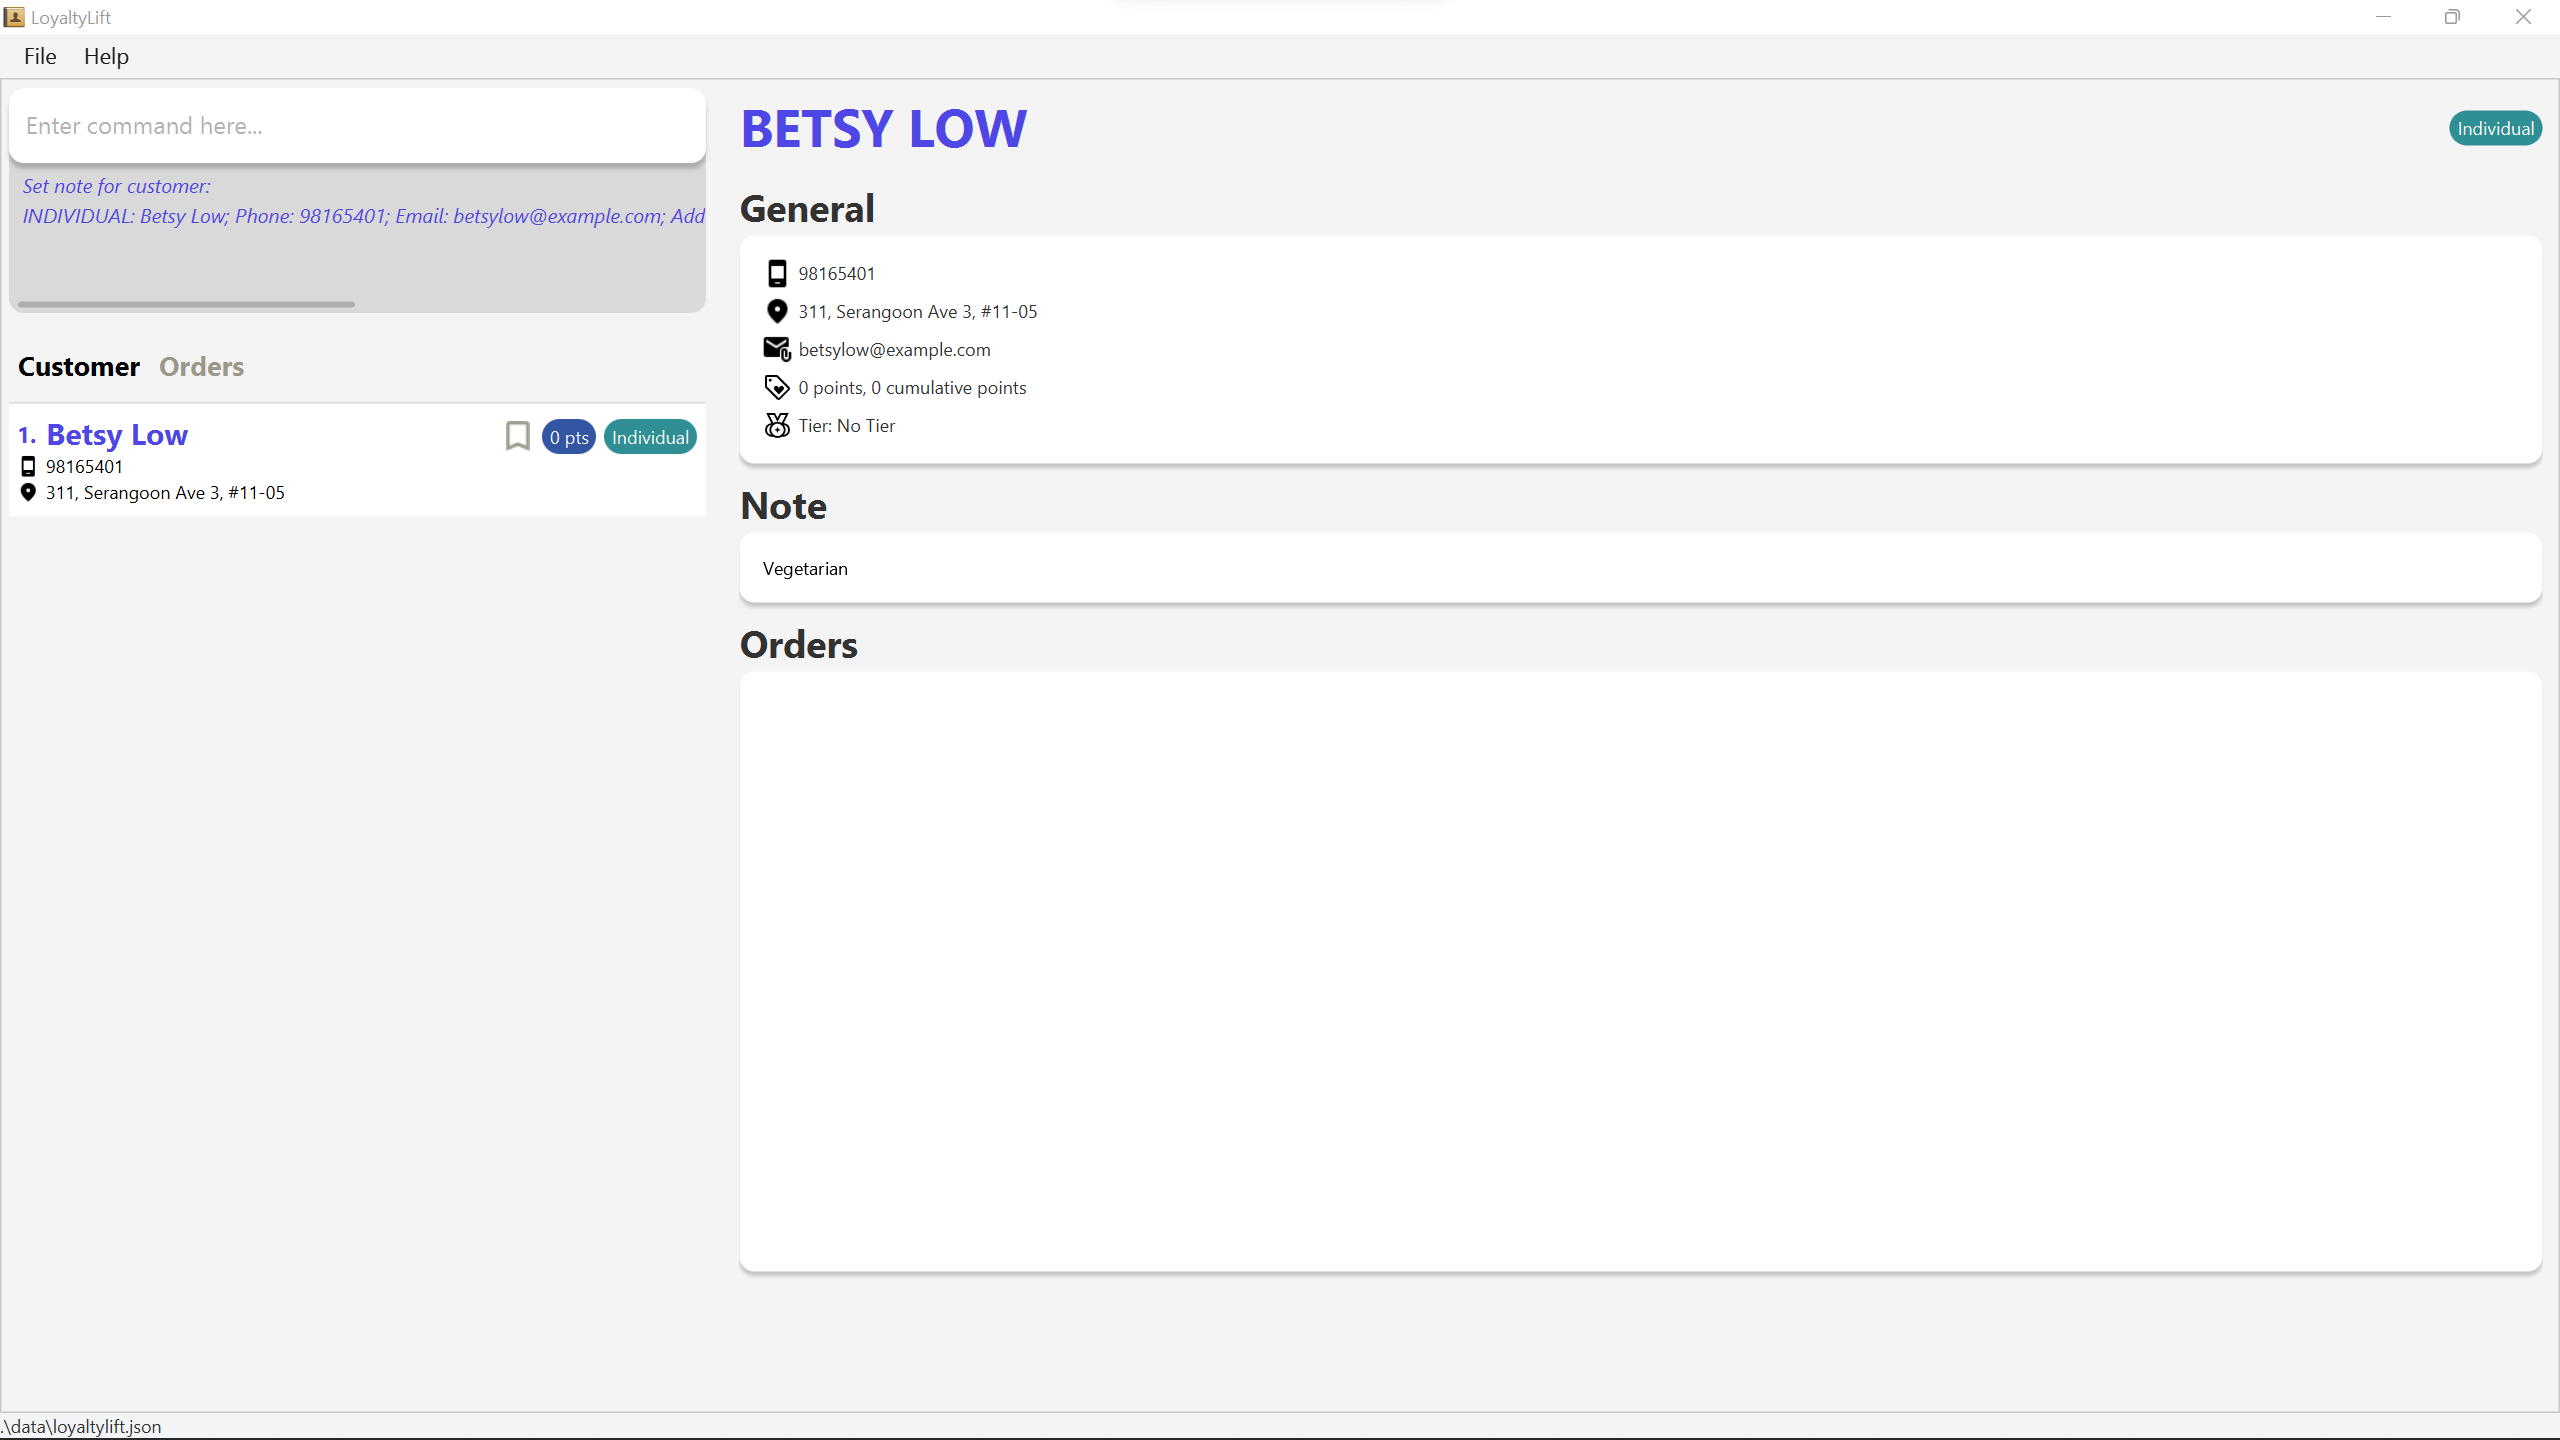2560x1440 pixels.
Task: Click the LoyaltyLift app icon in title bar
Action: pos(14,17)
